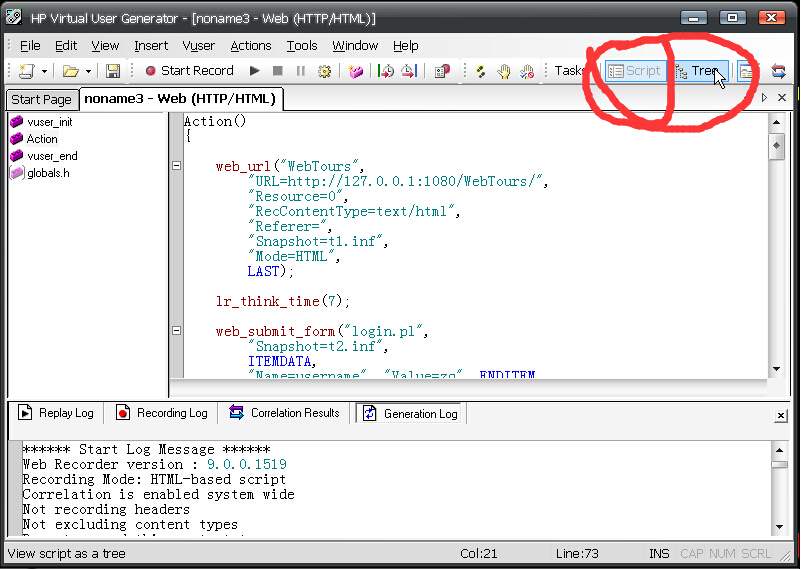Open the Recording Log tab
This screenshot has width=801, height=569.
162,413
